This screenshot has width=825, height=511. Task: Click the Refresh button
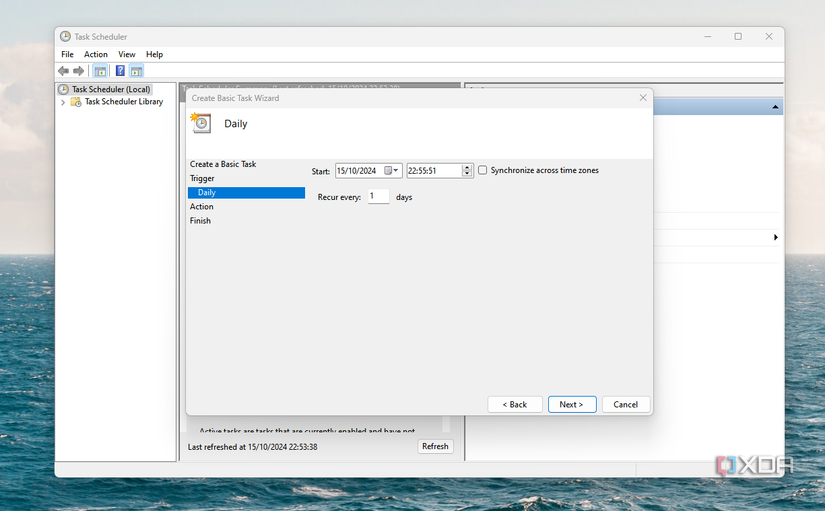click(435, 446)
